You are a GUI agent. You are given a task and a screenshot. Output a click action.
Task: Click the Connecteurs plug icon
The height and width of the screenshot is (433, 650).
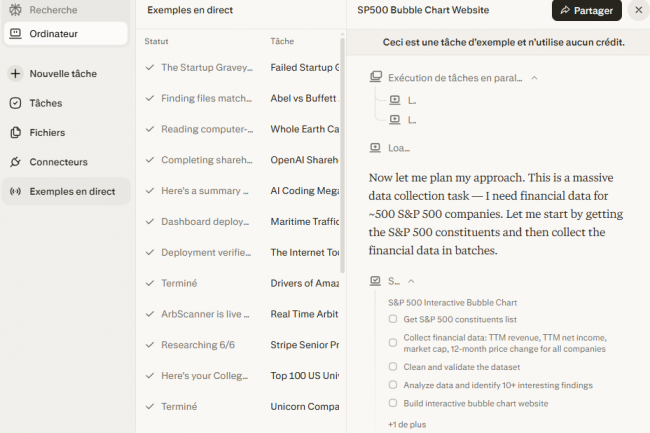tap(15, 162)
